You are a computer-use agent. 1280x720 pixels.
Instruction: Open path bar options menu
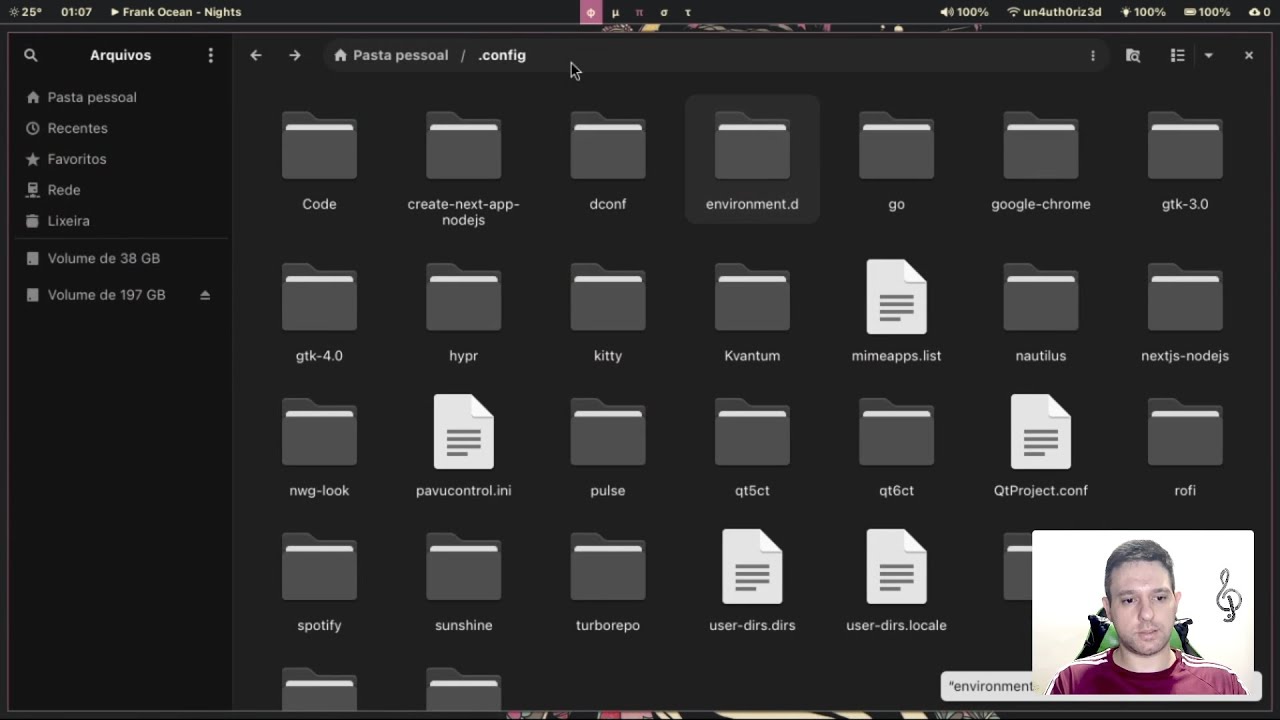(x=1092, y=55)
